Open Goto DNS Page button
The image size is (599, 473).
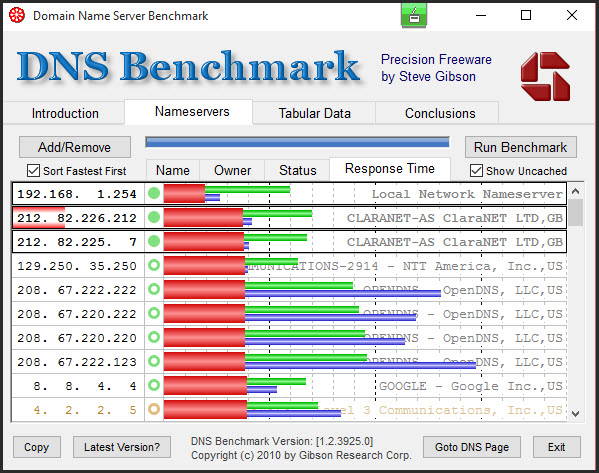(x=472, y=447)
